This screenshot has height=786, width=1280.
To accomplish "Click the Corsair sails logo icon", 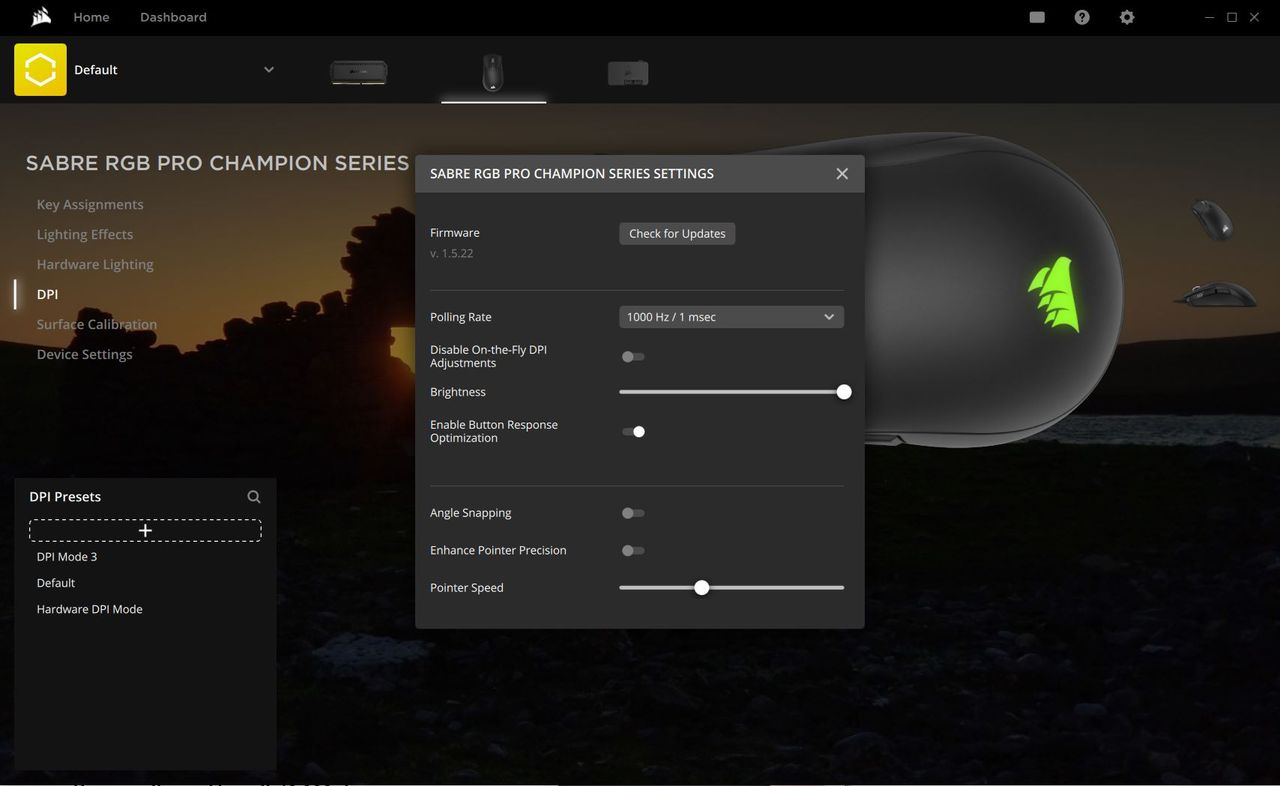I will pyautogui.click(x=41, y=17).
